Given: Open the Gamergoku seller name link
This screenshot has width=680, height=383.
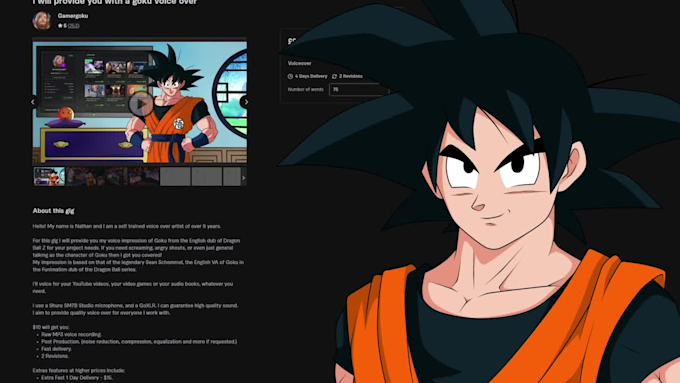Looking at the screenshot, I should [73, 16].
